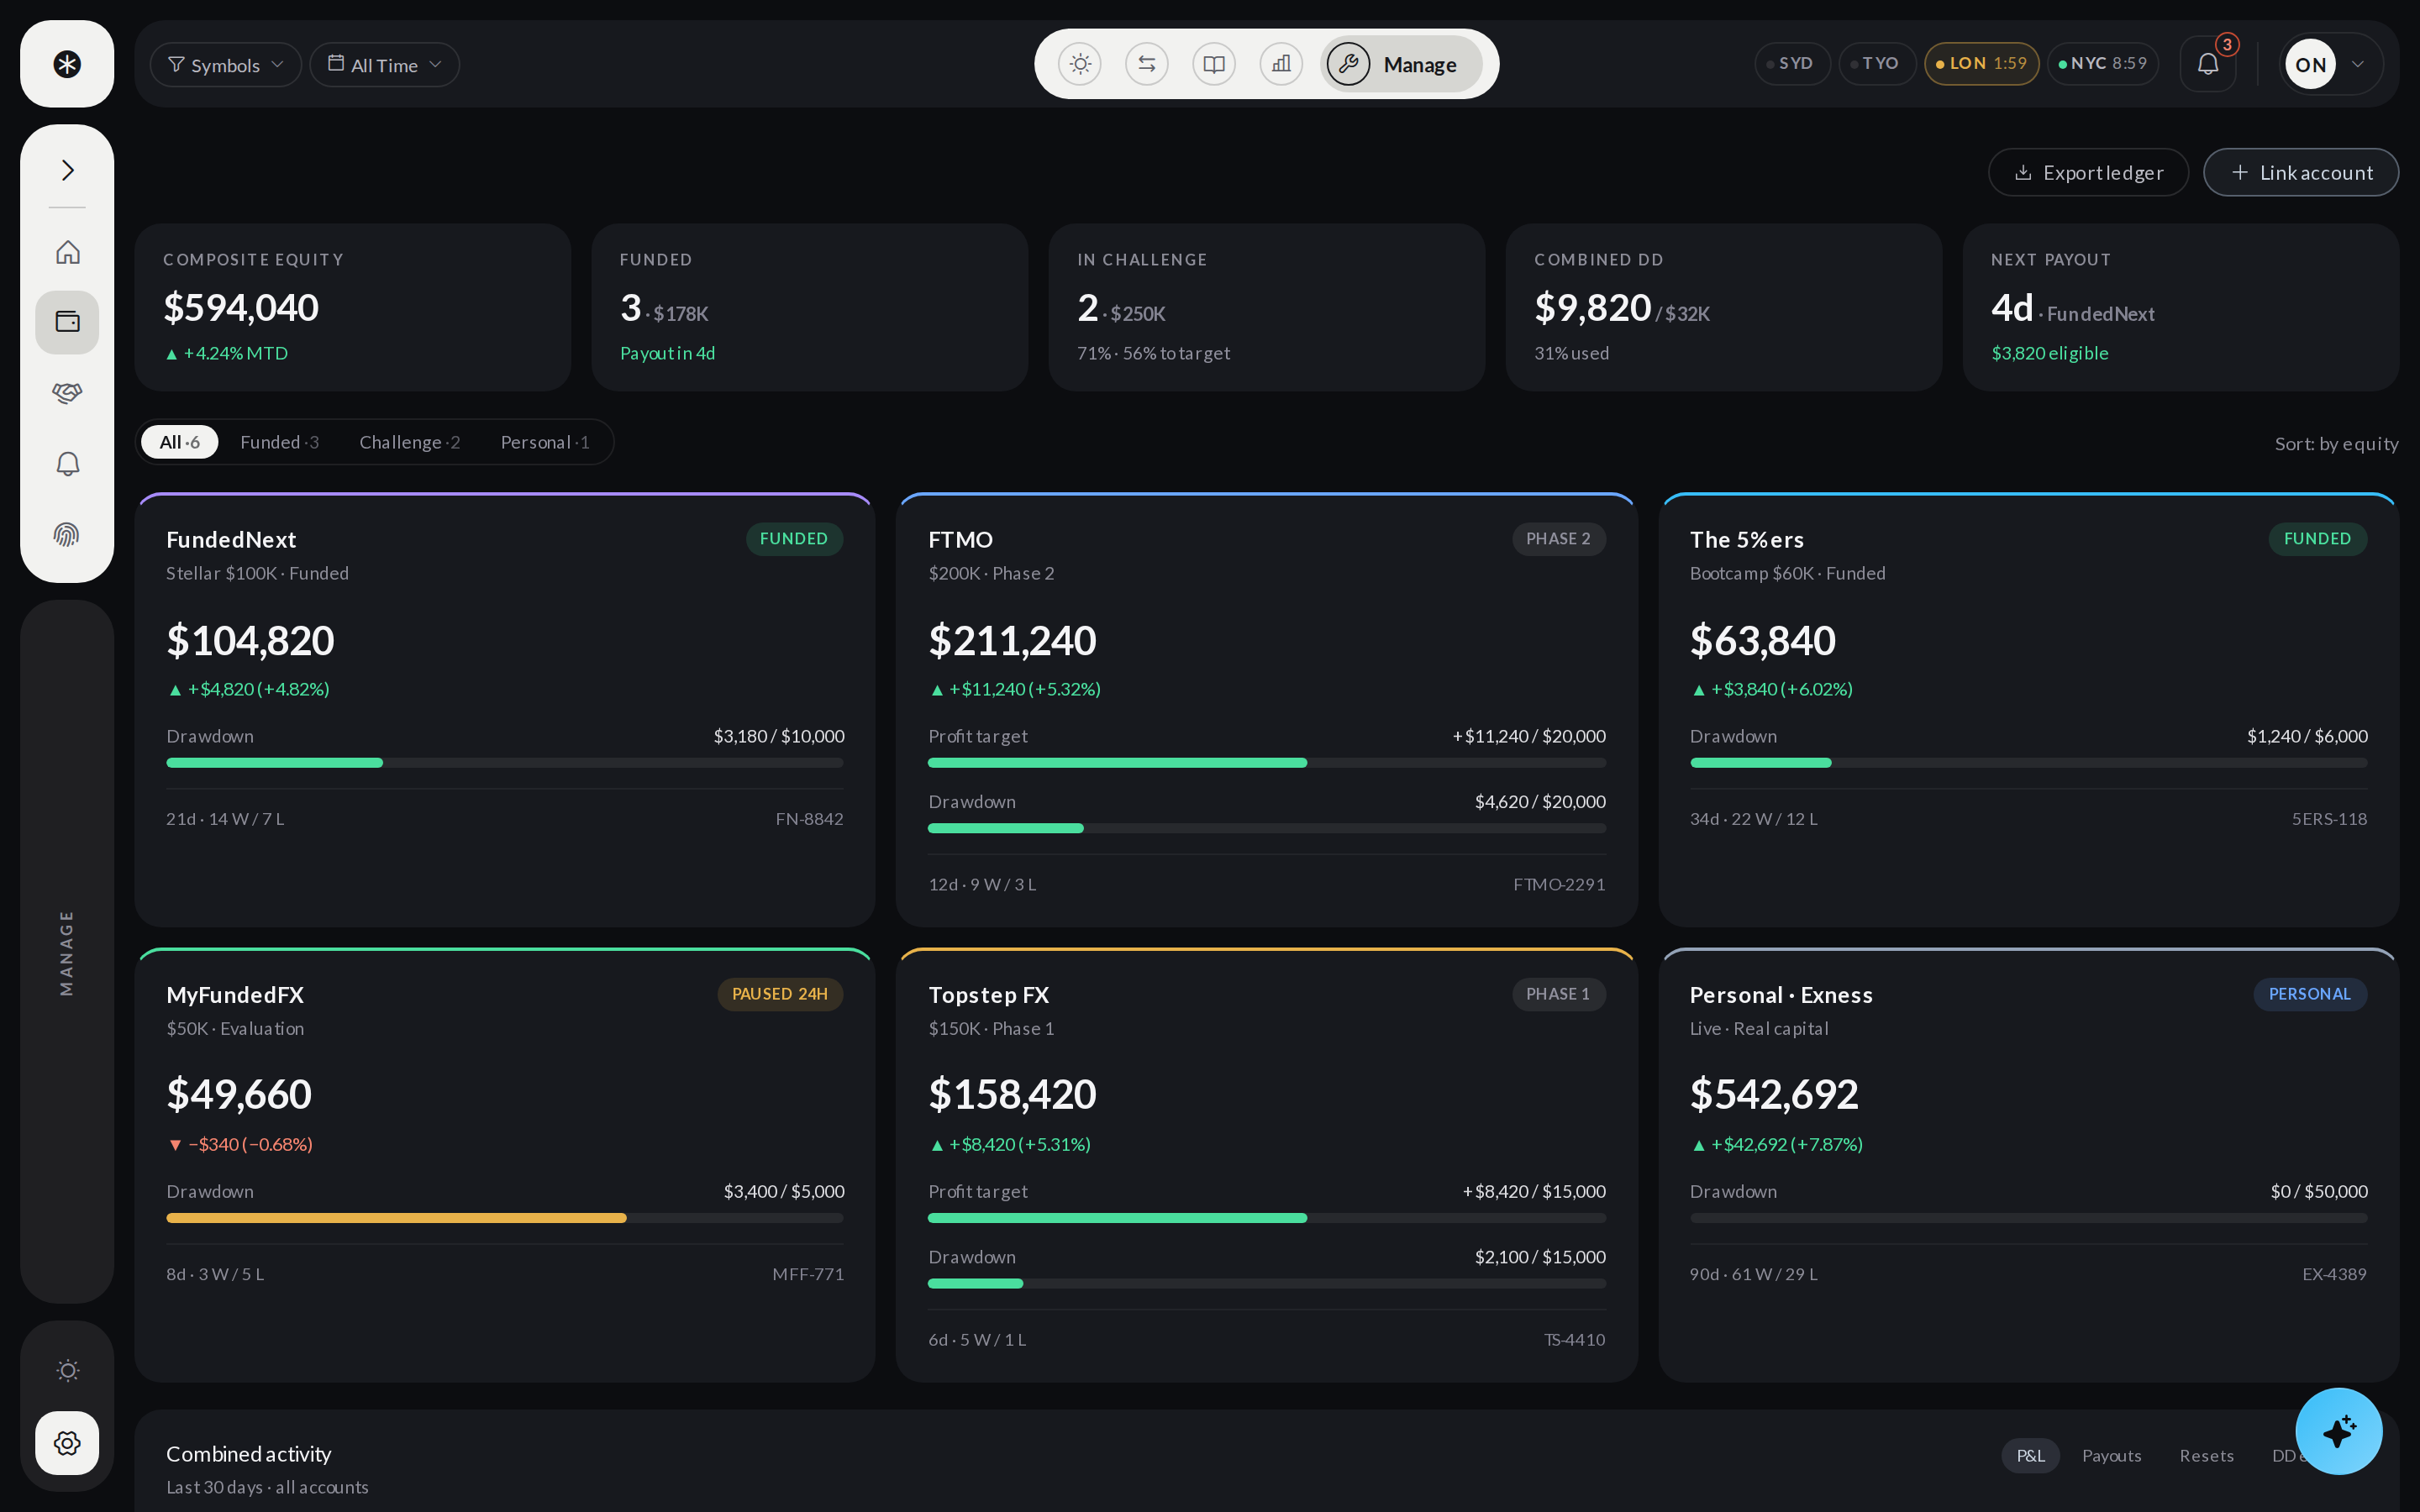Screen dimensions: 2420x1512
Task: Click the $3,820 eligible payout text
Action: point(2049,353)
